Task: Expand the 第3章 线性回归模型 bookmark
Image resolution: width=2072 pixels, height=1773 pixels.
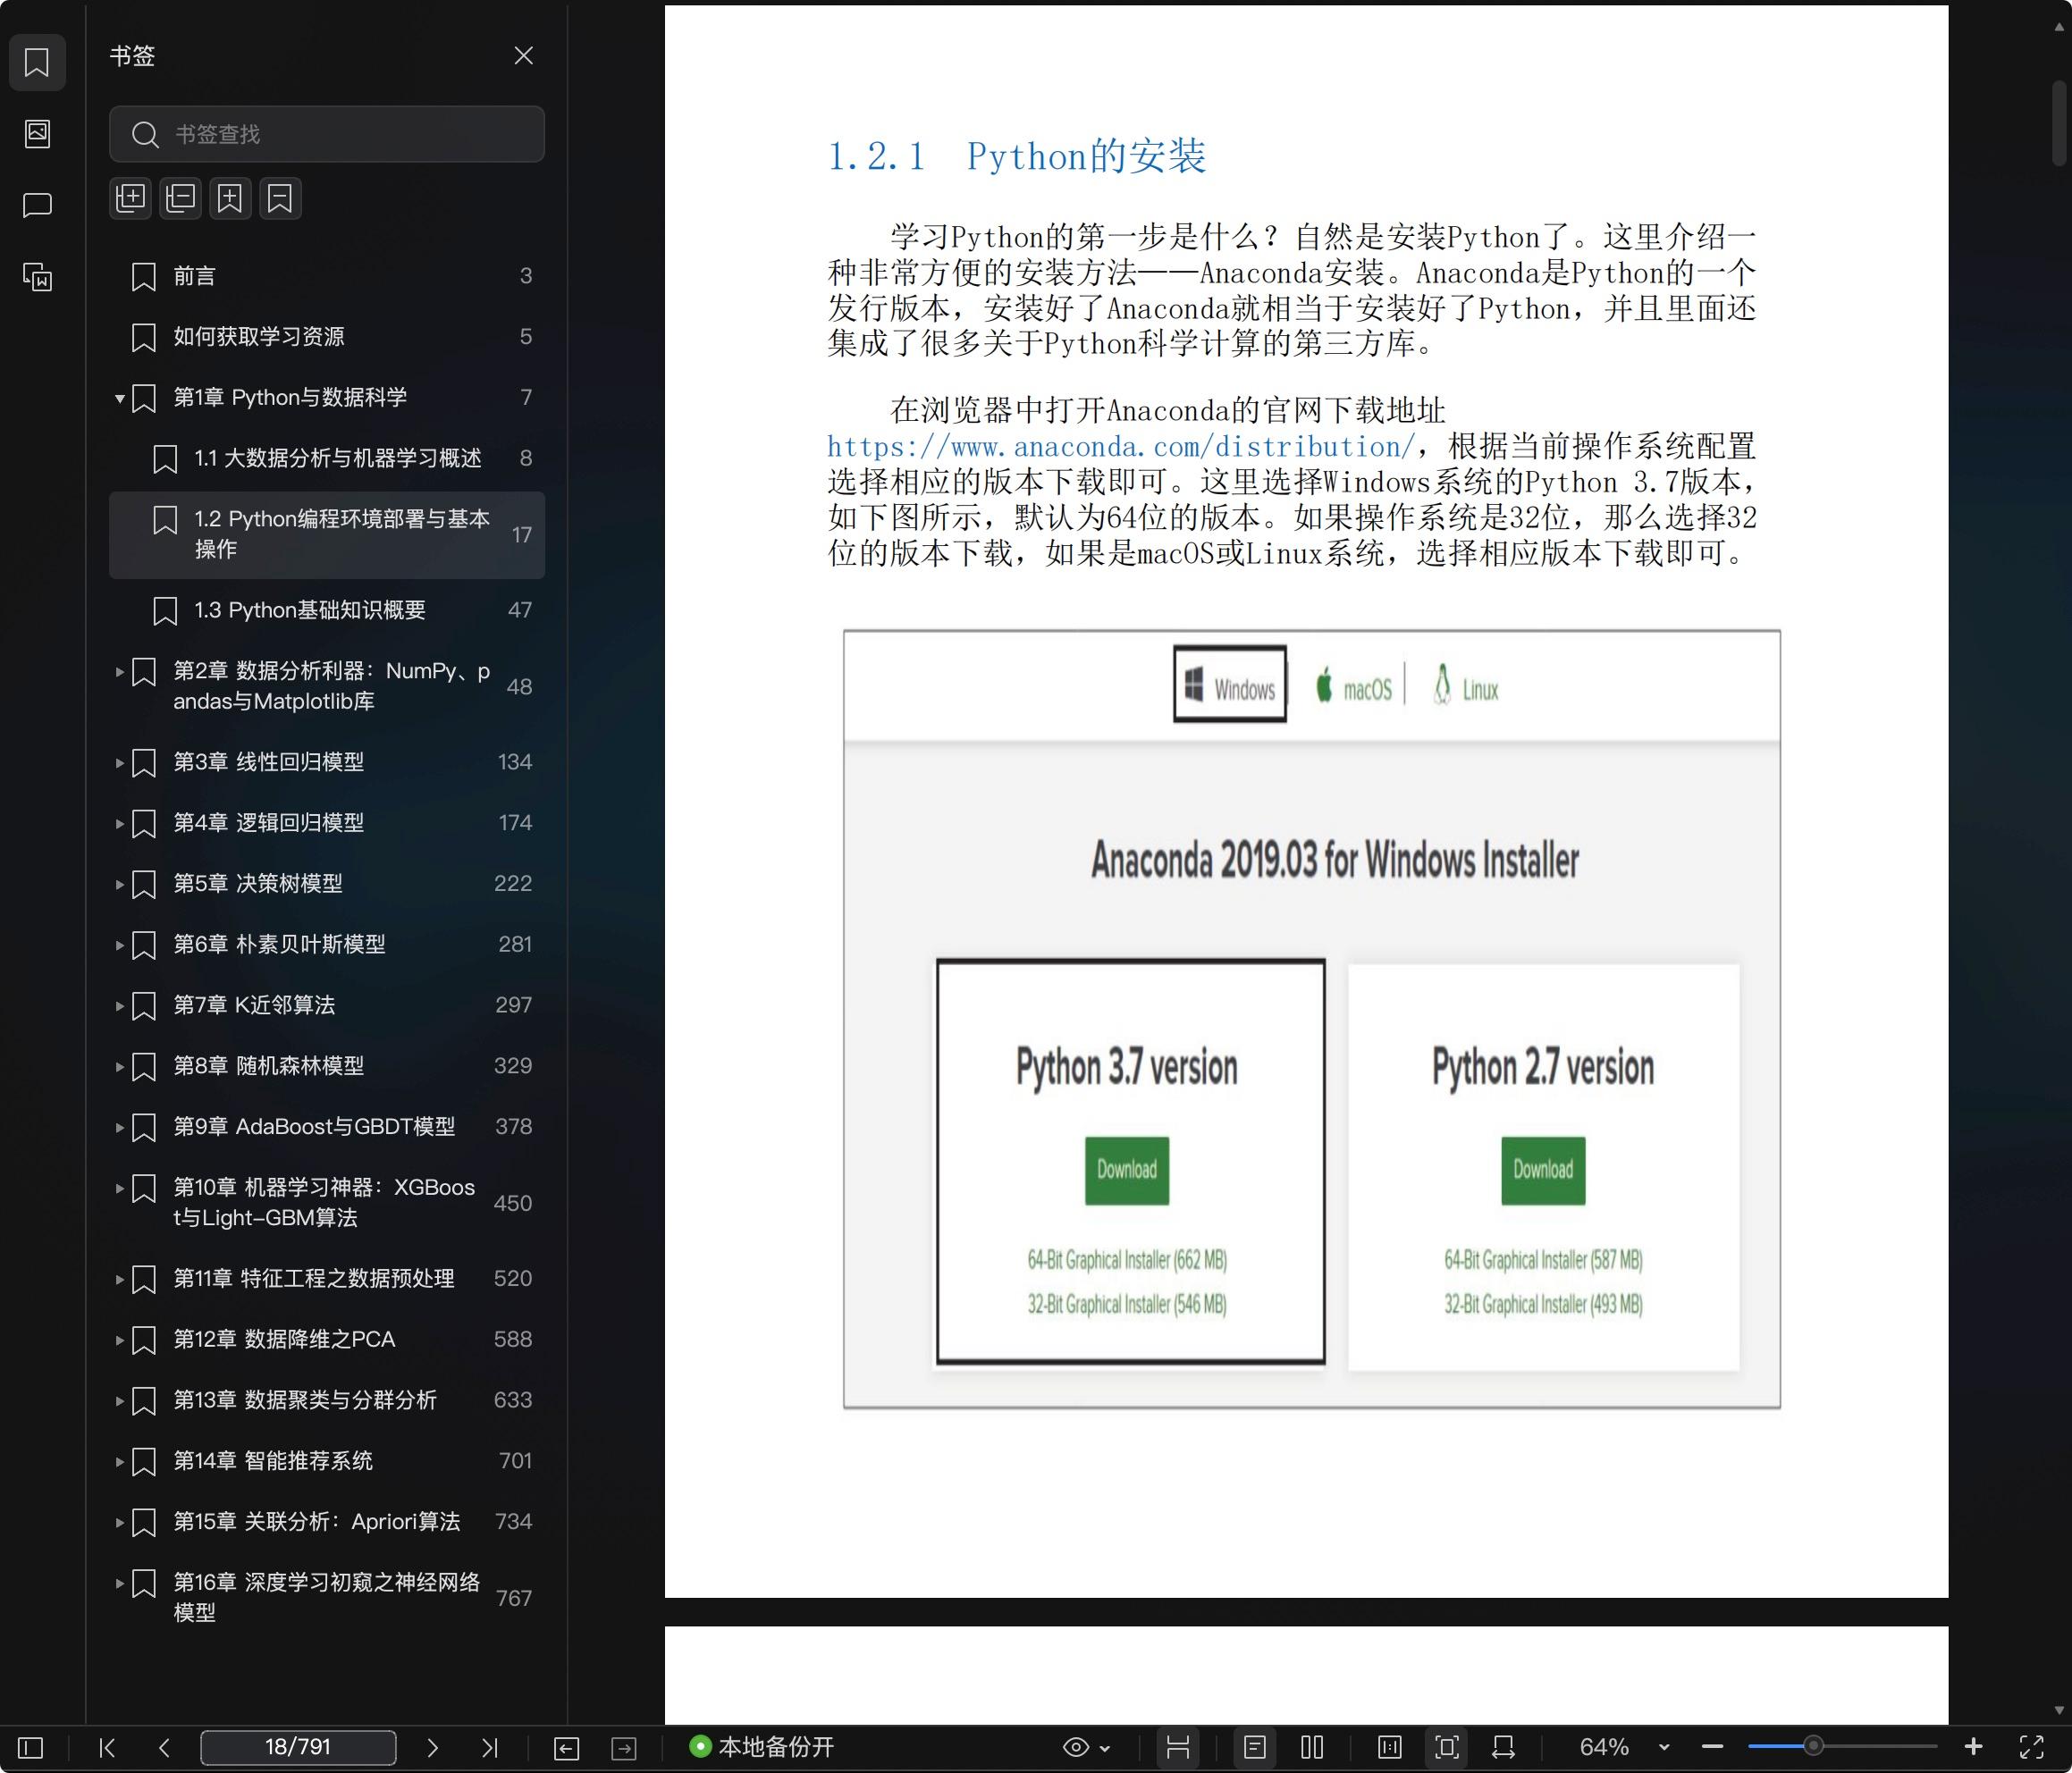Action: pos(119,763)
